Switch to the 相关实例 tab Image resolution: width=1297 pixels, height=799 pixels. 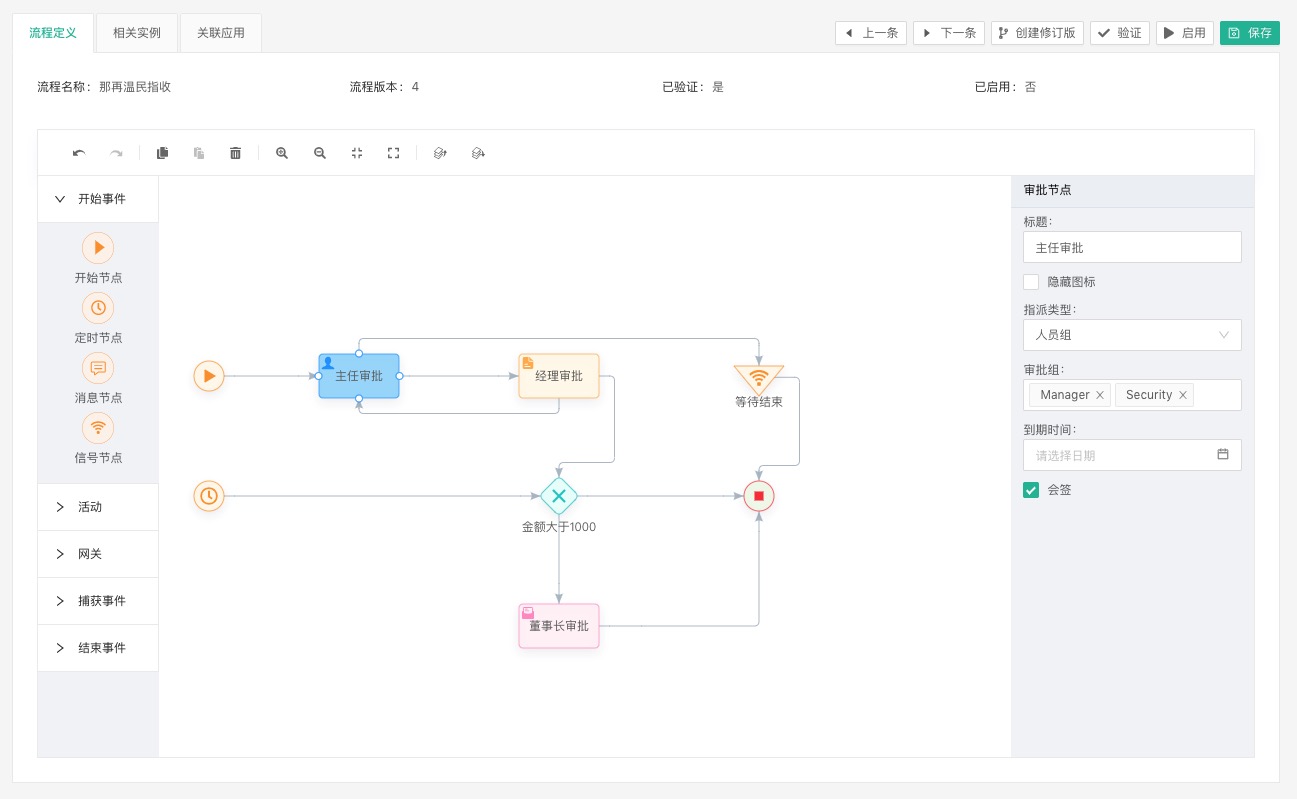click(137, 33)
